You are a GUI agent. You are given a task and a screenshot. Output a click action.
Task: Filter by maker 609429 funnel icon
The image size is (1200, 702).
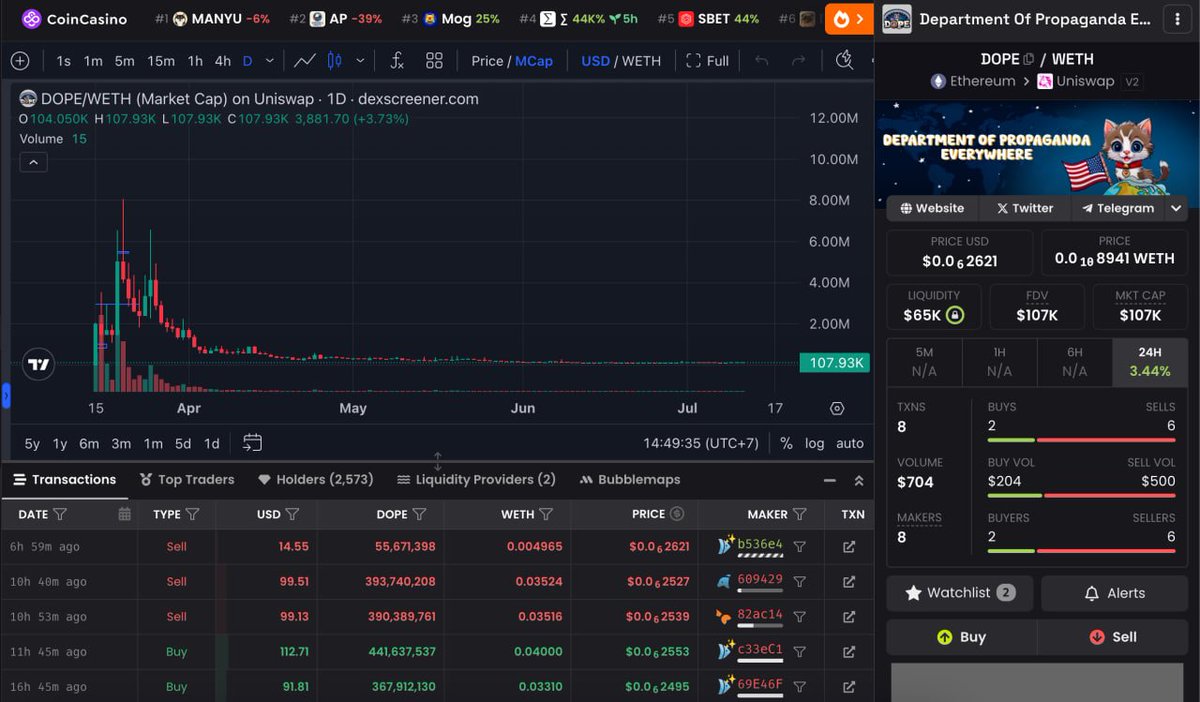[800, 582]
